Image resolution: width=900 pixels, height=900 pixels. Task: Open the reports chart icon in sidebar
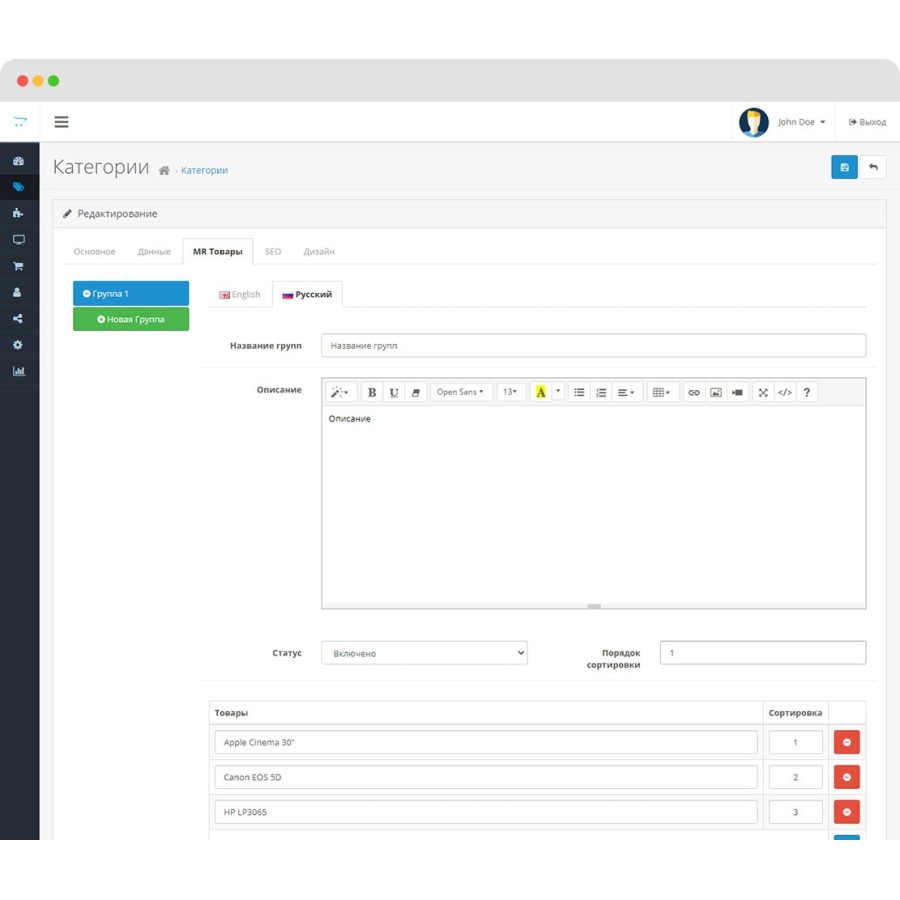tap(18, 371)
